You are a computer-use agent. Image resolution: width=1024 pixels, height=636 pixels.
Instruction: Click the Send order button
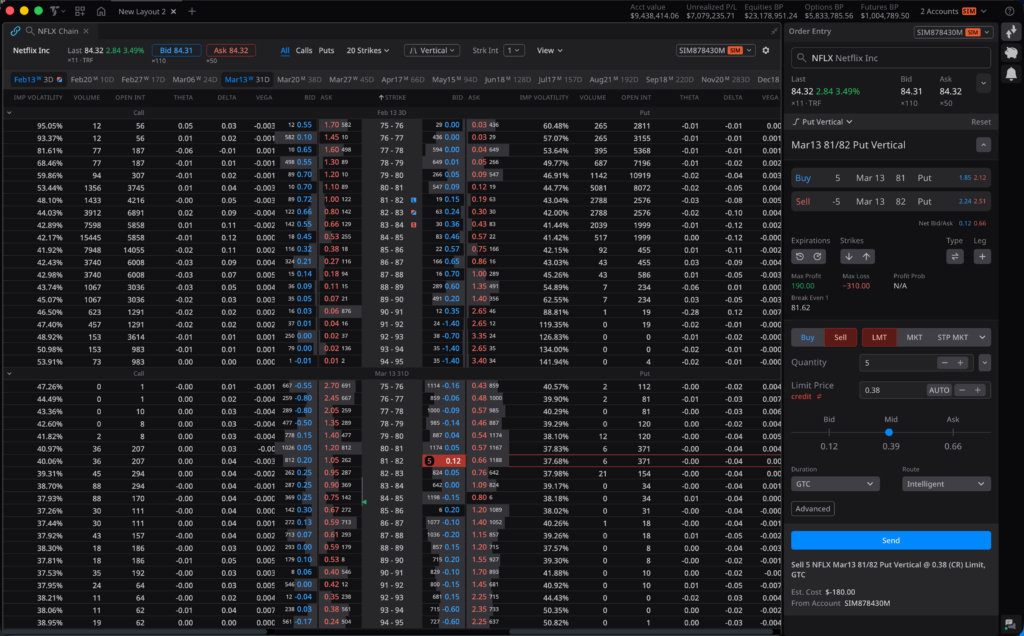[889, 539]
